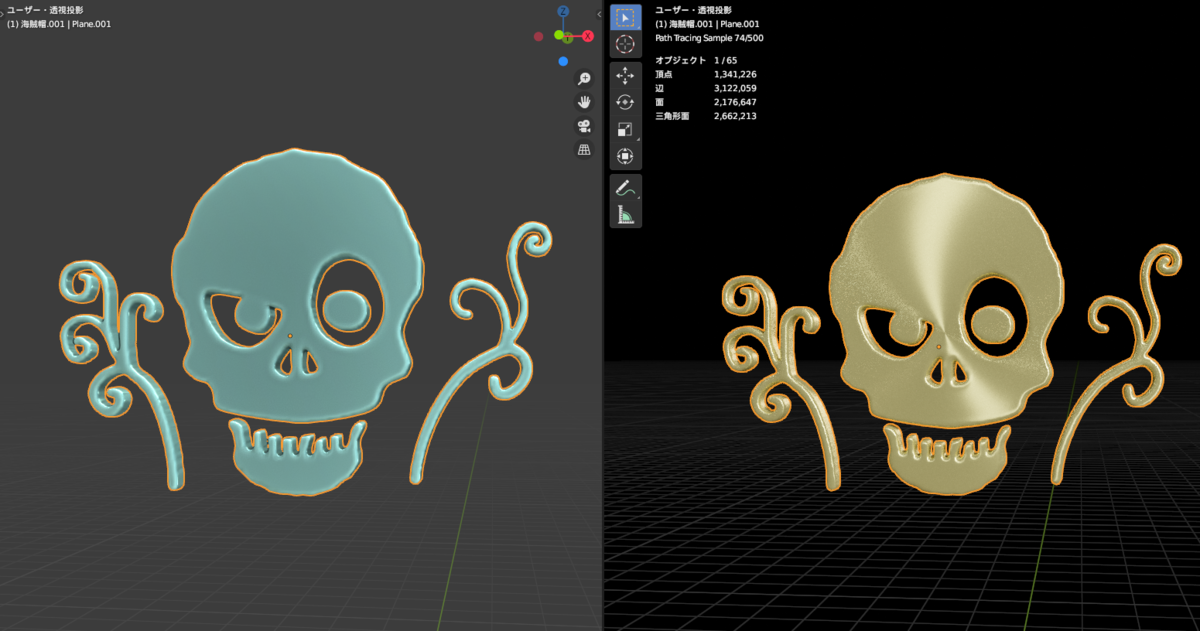The width and height of the screenshot is (1200, 631).
Task: Click the face count "2,176,647"
Action: [x=735, y=103]
